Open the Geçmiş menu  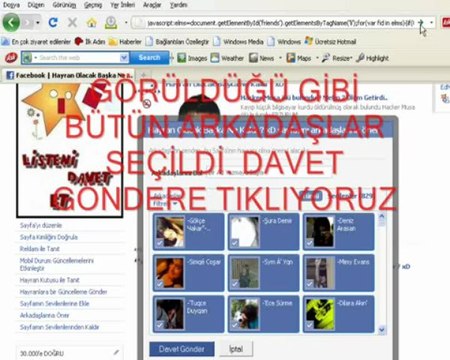tap(93, 5)
